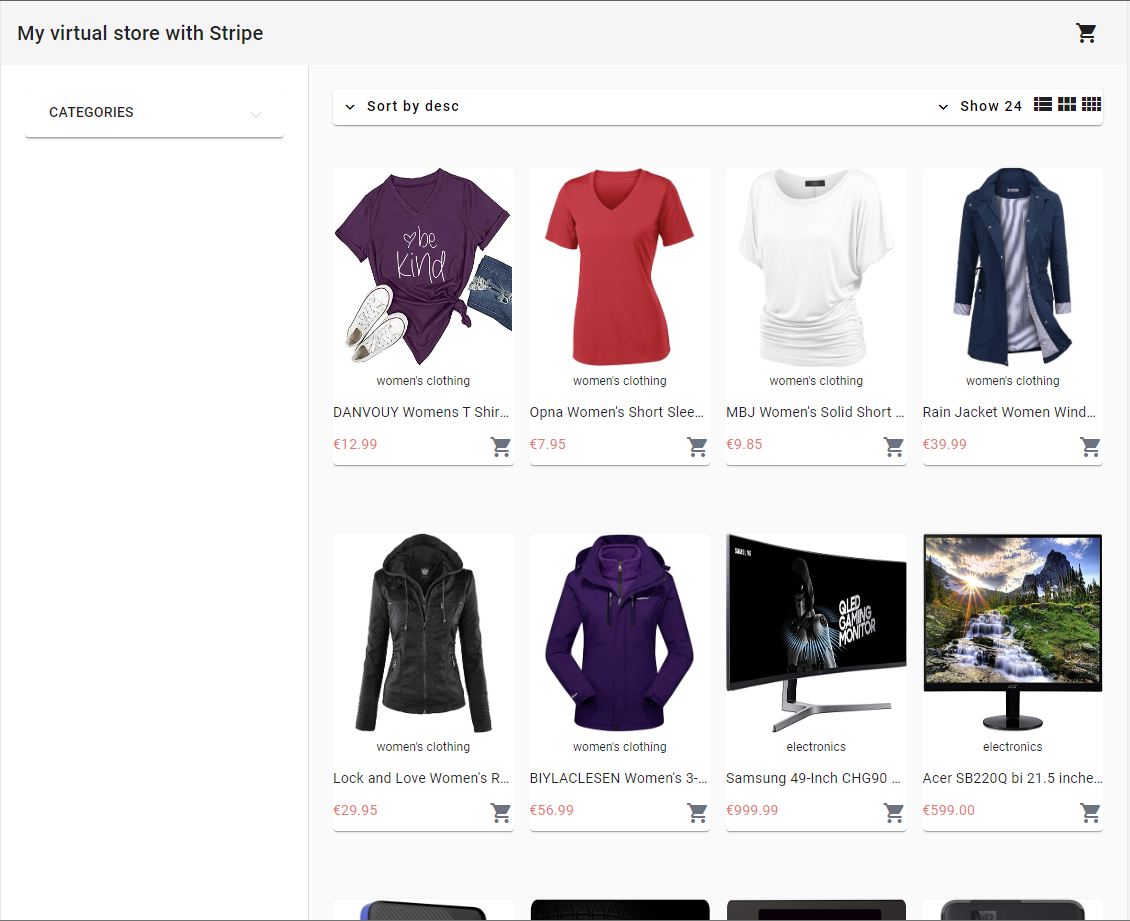This screenshot has height=921, width=1130.
Task: Click the €999.99 price
Action: click(x=752, y=810)
